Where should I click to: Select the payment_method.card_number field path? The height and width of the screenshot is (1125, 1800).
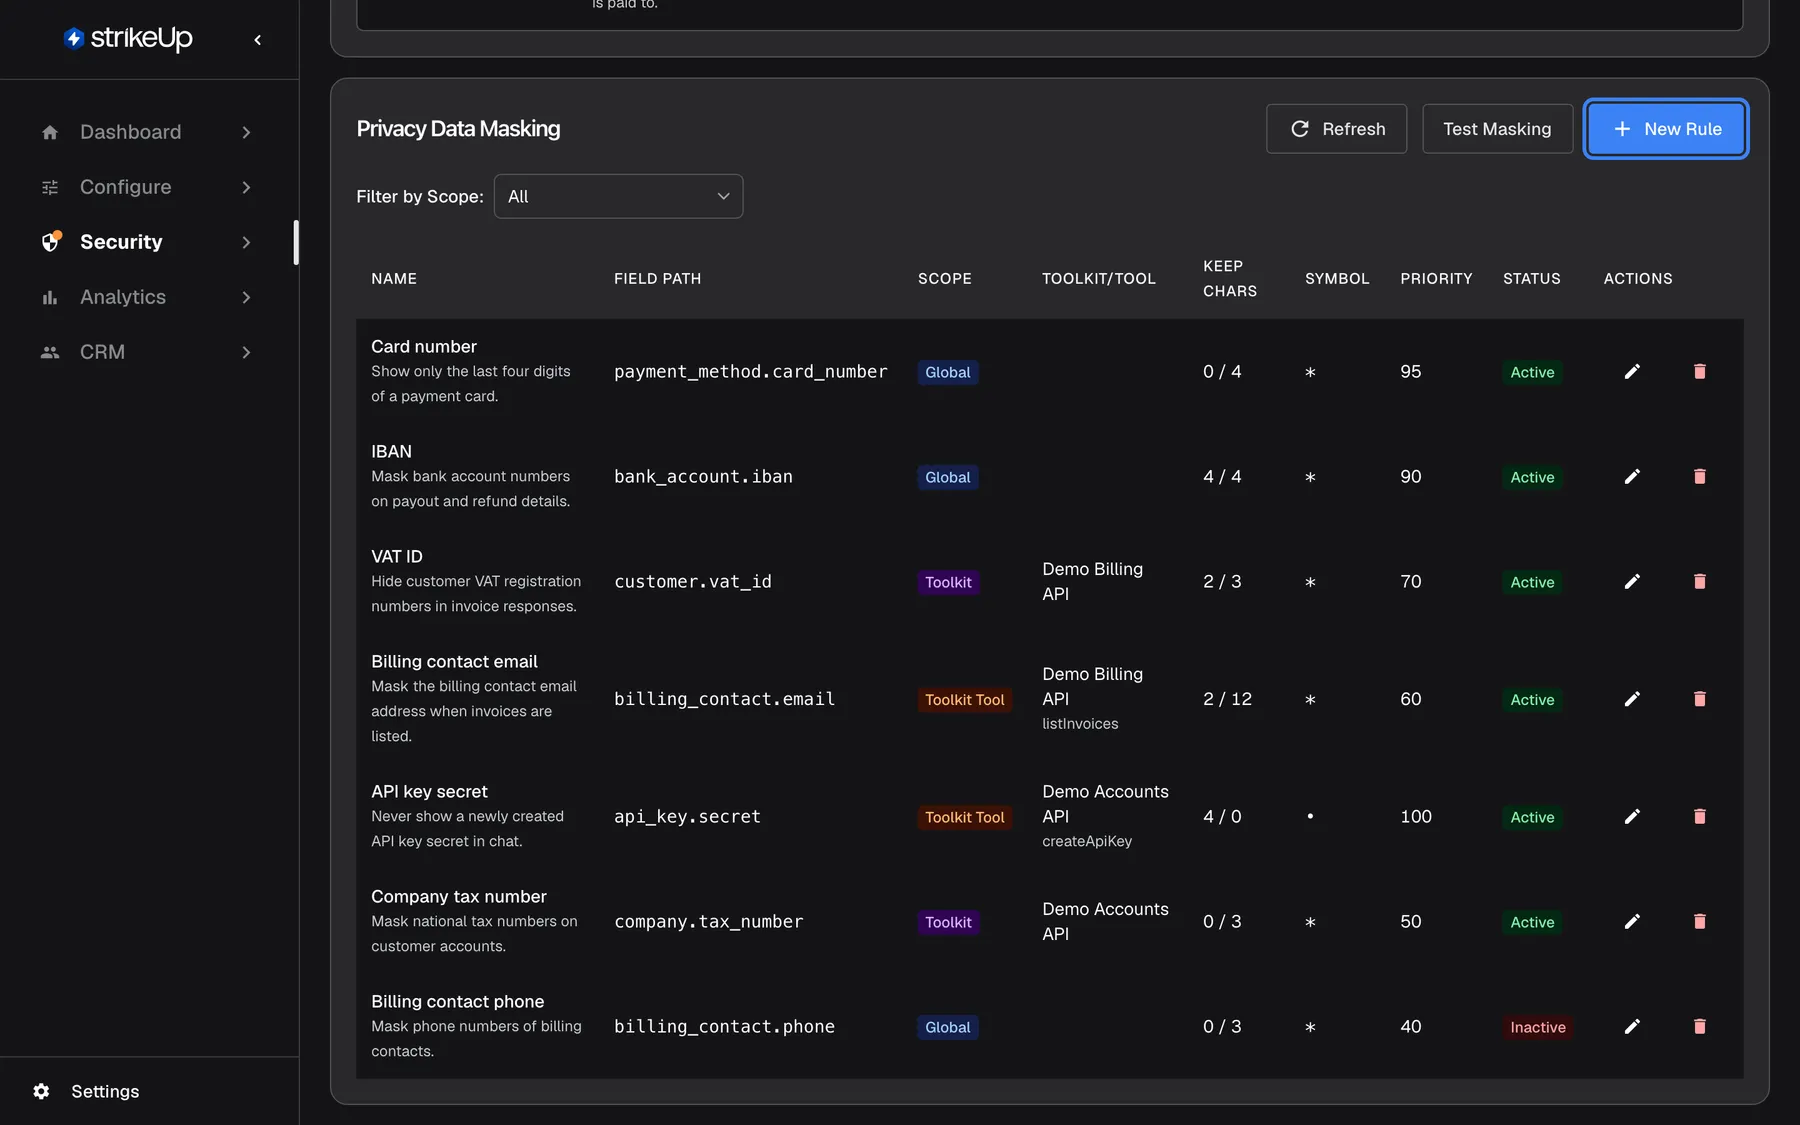click(x=751, y=372)
